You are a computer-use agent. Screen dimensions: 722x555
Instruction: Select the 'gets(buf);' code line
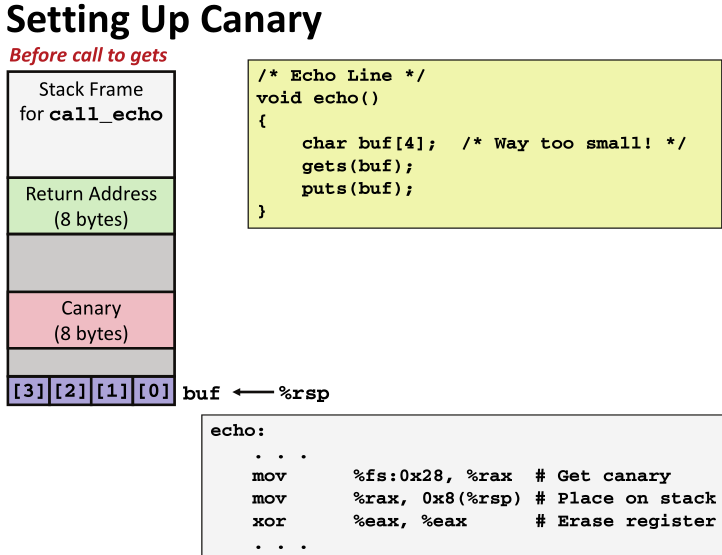[358, 166]
